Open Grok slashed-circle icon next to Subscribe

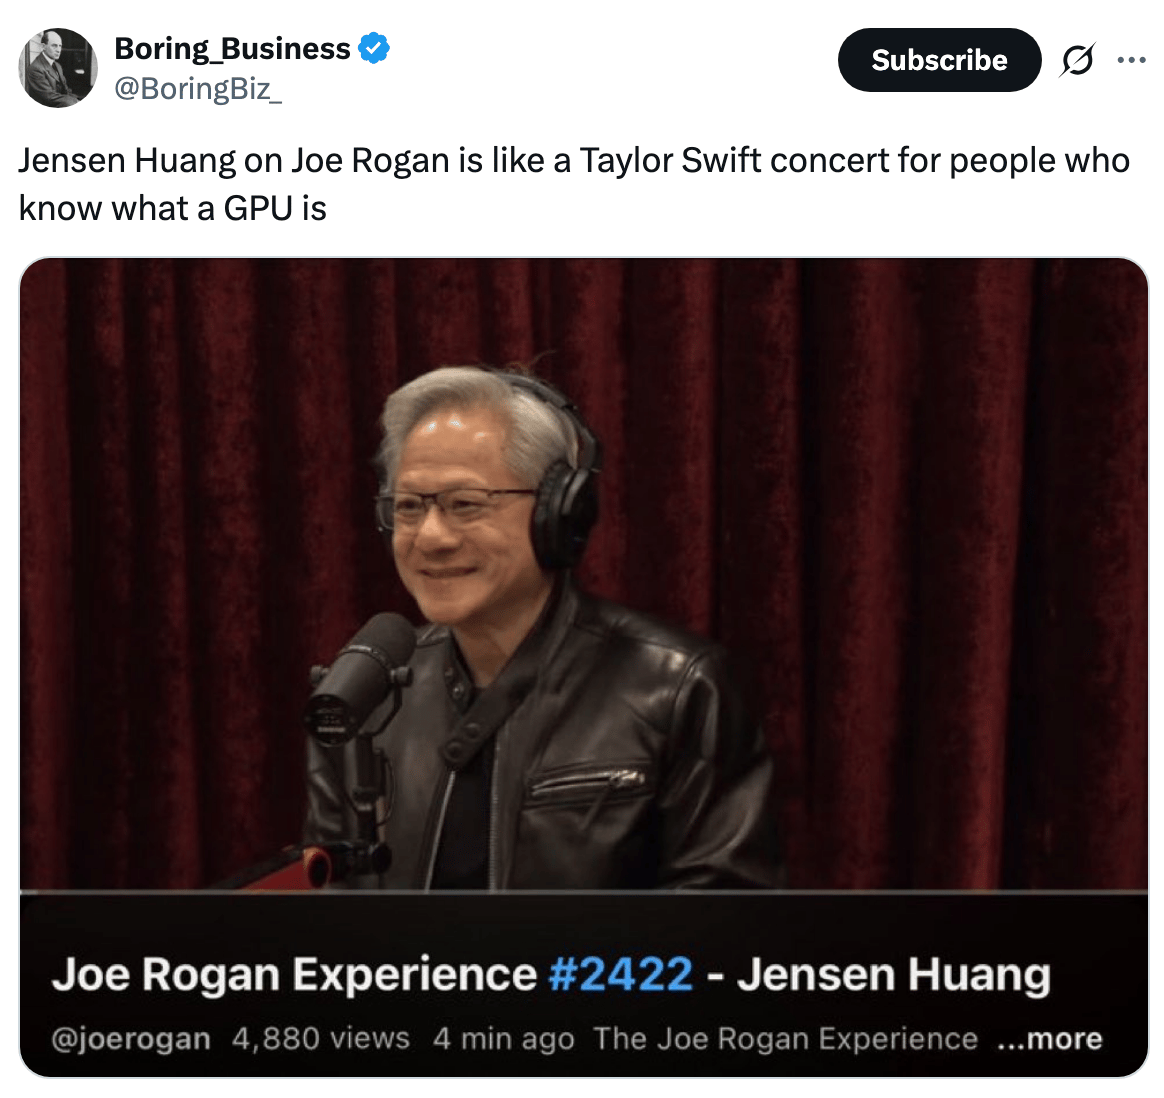pyautogui.click(x=1077, y=60)
